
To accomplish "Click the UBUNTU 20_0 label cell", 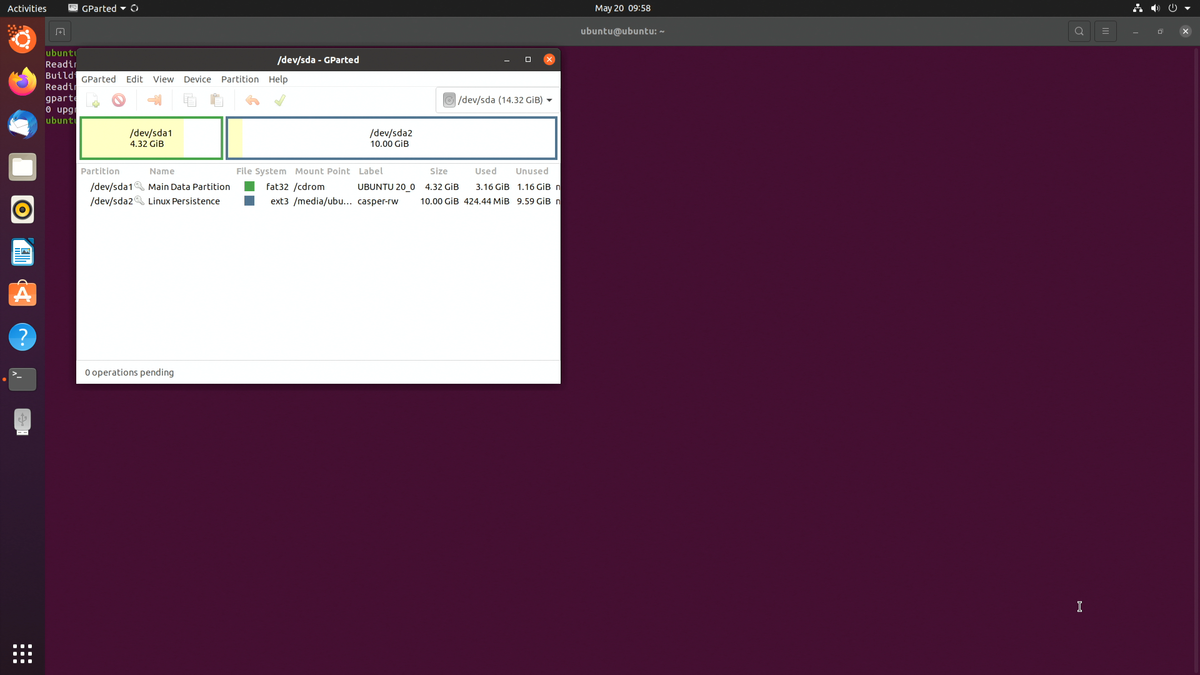I will (386, 186).
